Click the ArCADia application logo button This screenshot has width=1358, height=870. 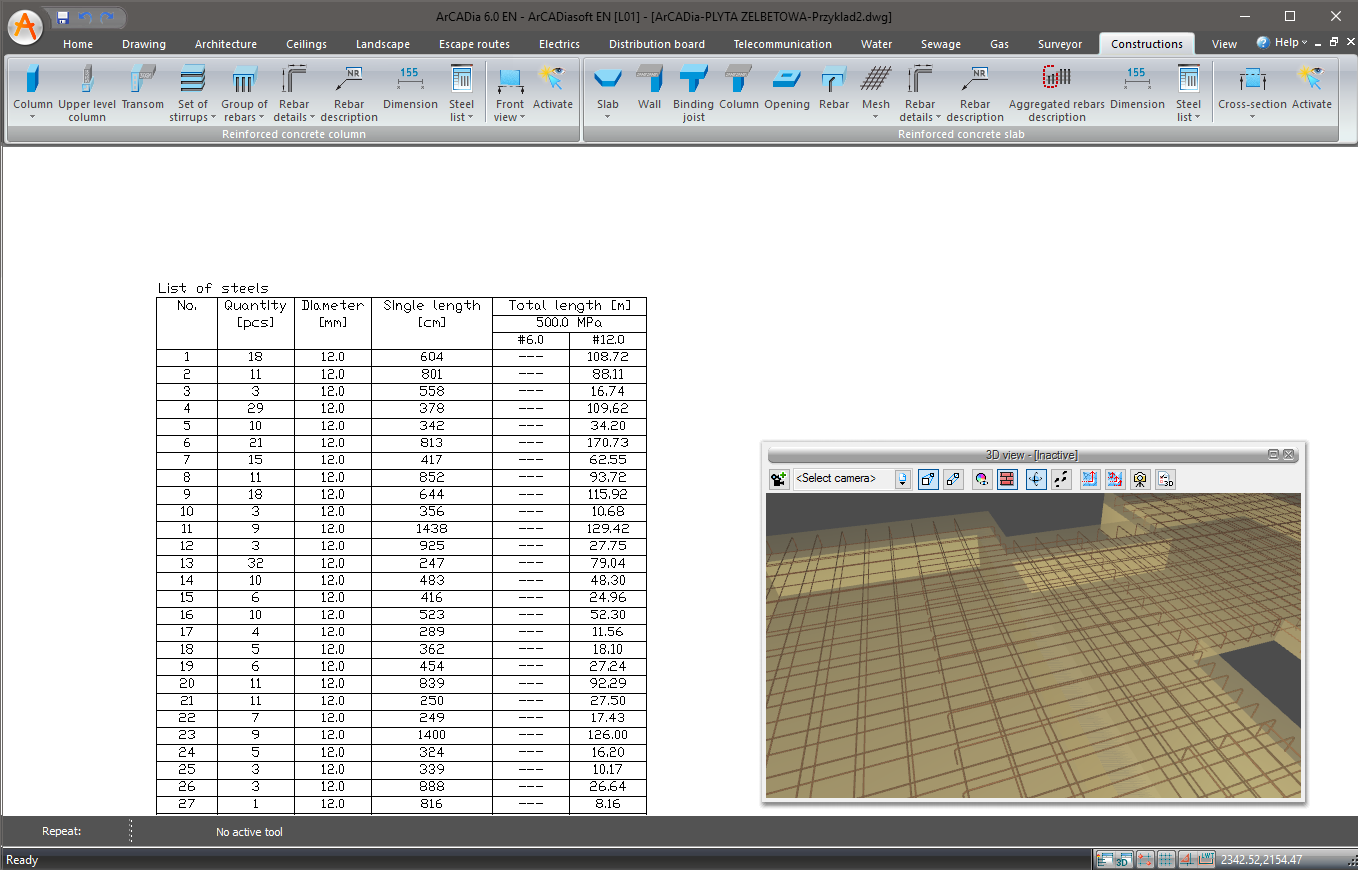pos(25,26)
